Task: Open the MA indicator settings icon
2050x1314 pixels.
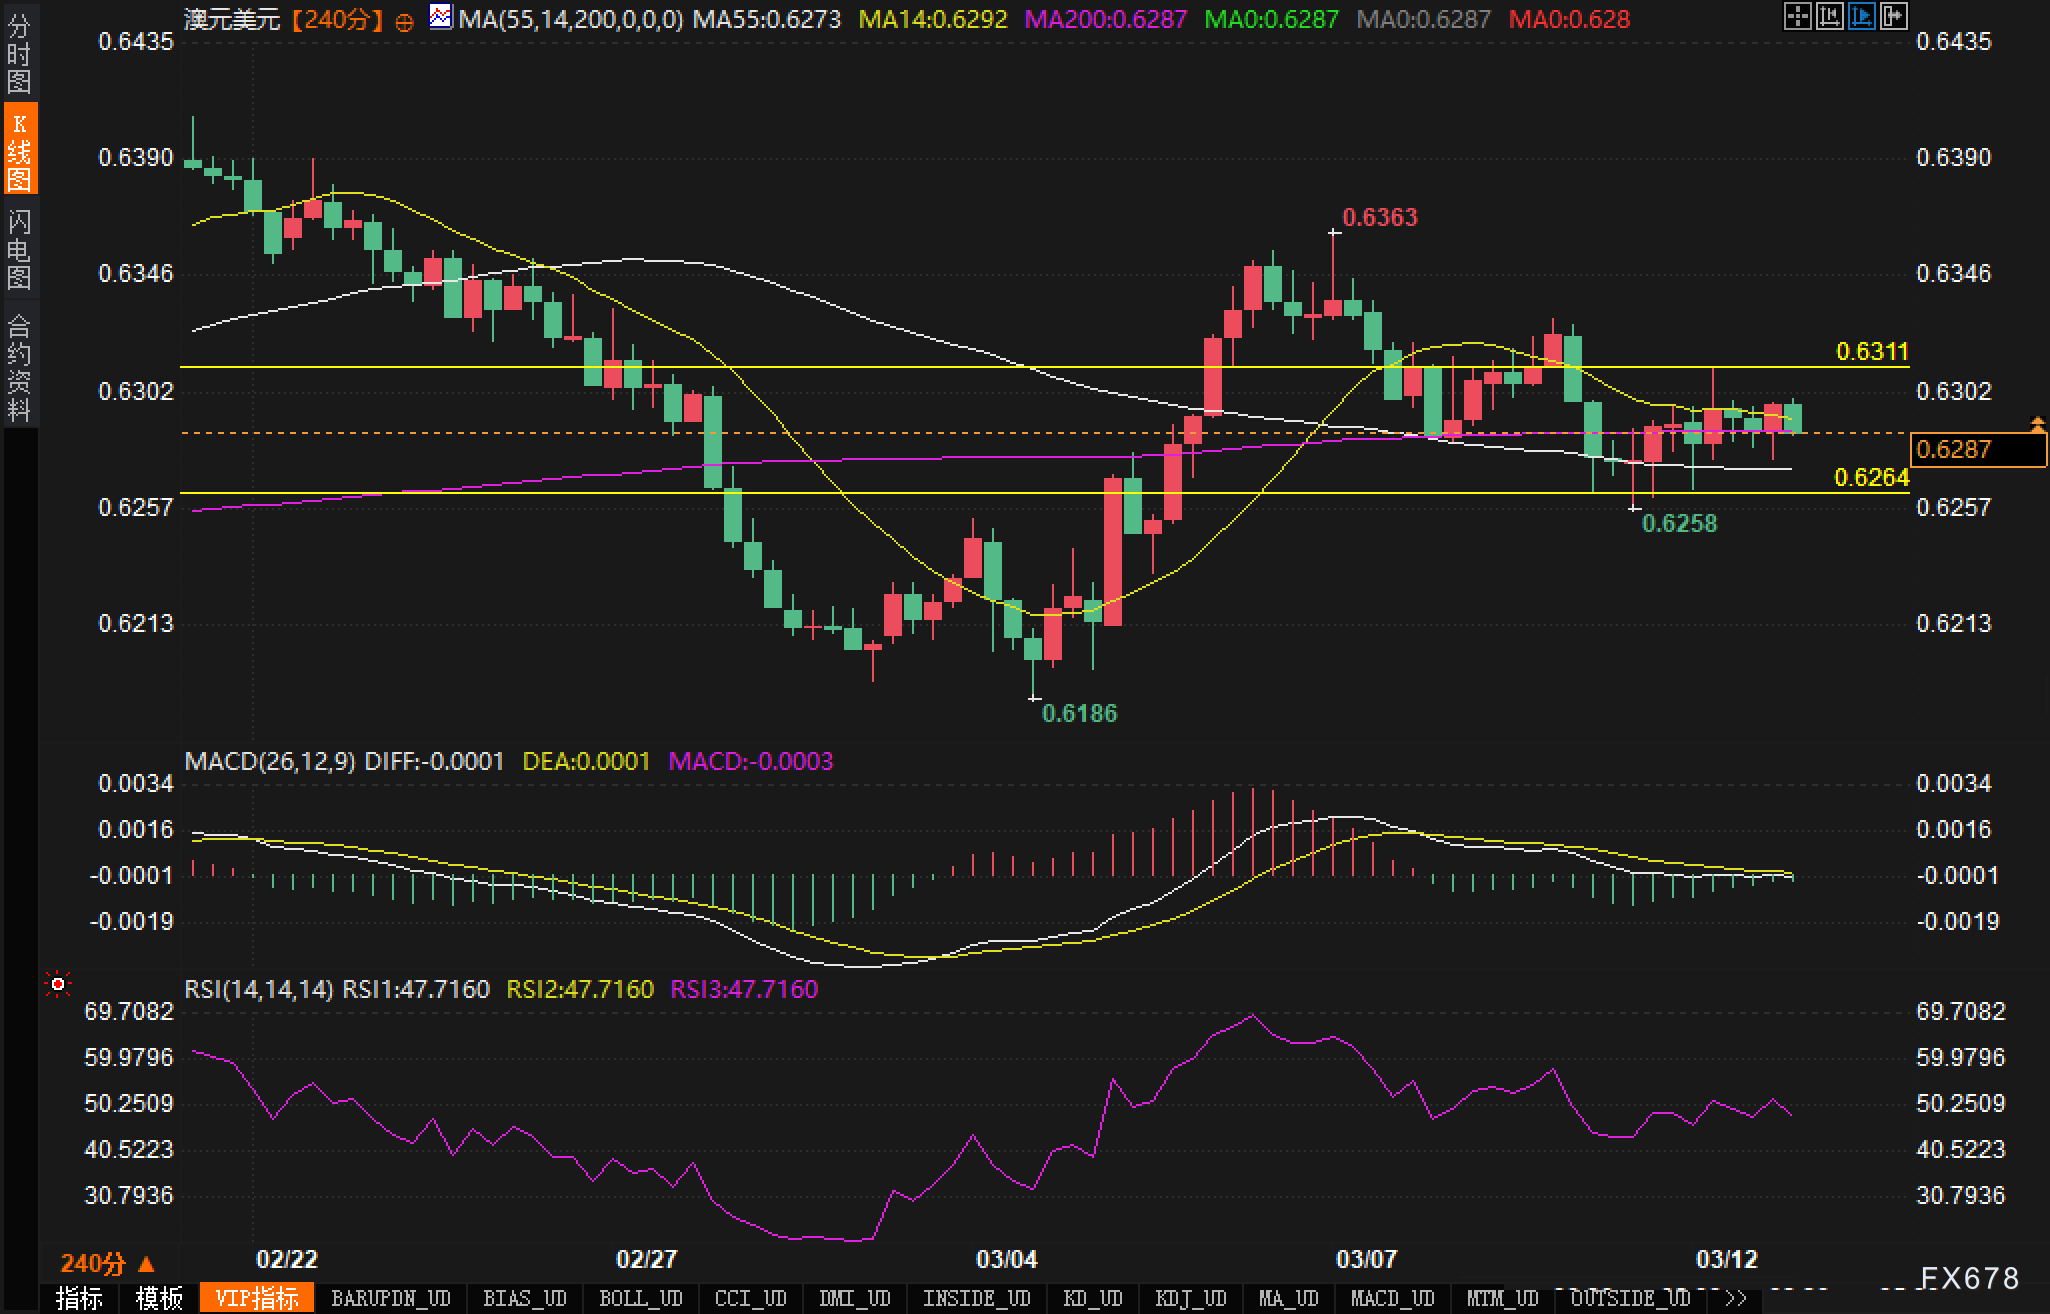Action: point(440,17)
